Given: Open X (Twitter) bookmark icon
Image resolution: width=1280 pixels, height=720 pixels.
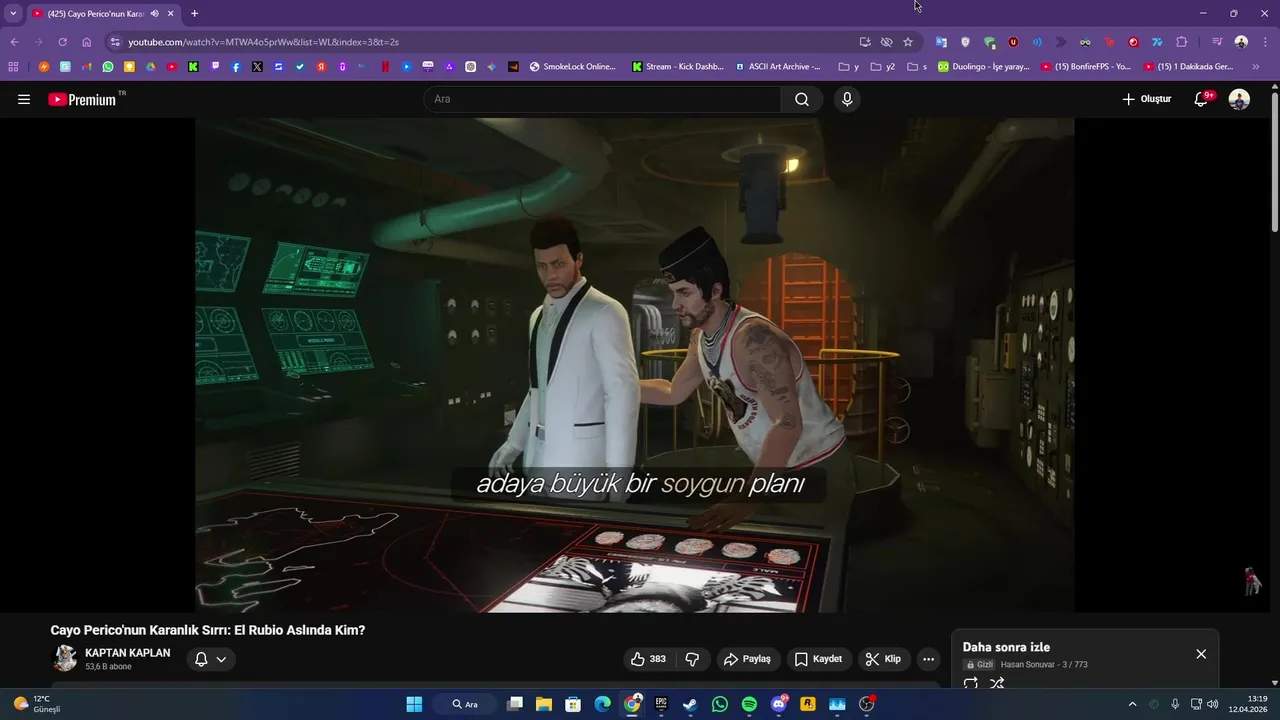Looking at the screenshot, I should pyautogui.click(x=257, y=67).
